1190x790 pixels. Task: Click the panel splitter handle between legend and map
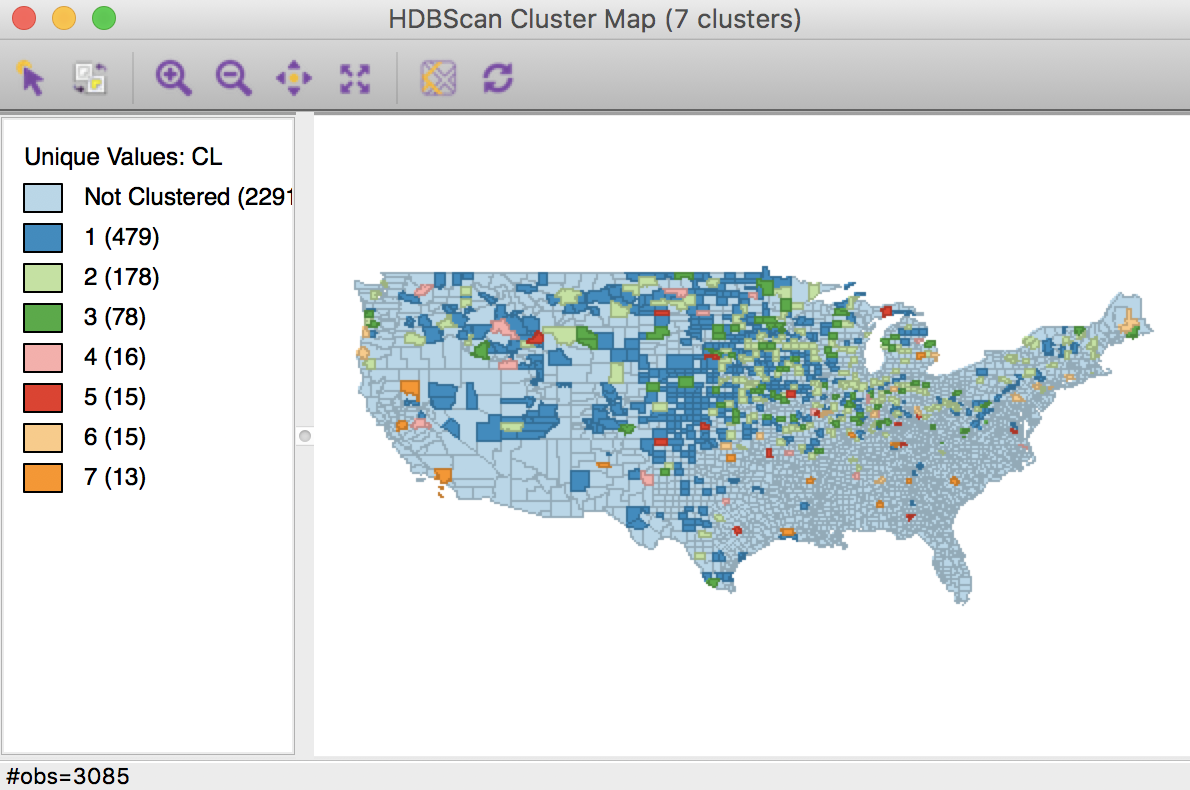tap(305, 436)
